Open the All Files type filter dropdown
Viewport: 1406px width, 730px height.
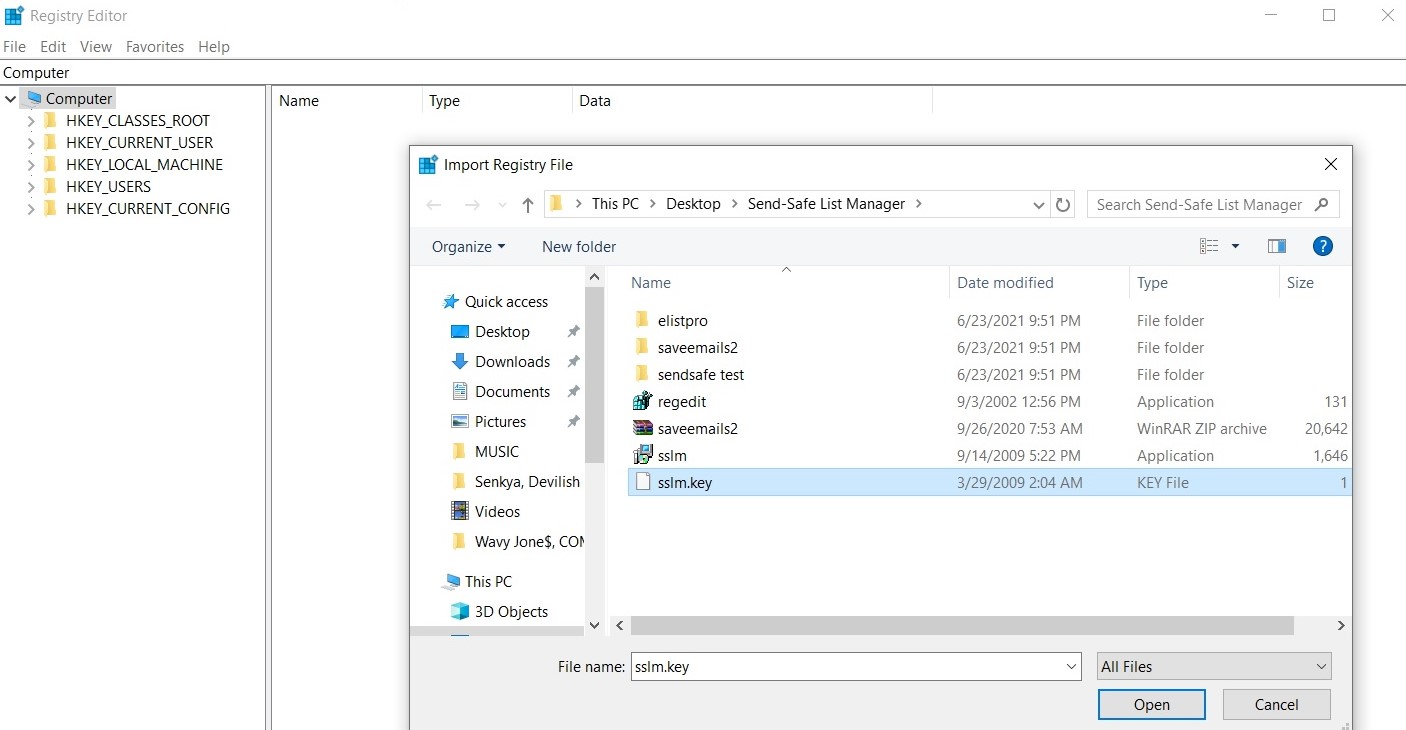pos(1213,666)
